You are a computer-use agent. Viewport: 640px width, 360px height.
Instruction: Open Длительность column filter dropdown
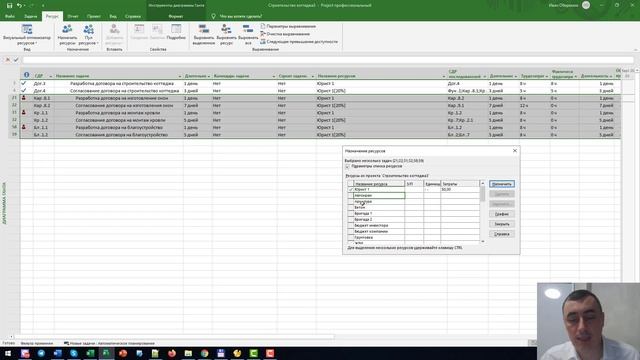pos(209,76)
